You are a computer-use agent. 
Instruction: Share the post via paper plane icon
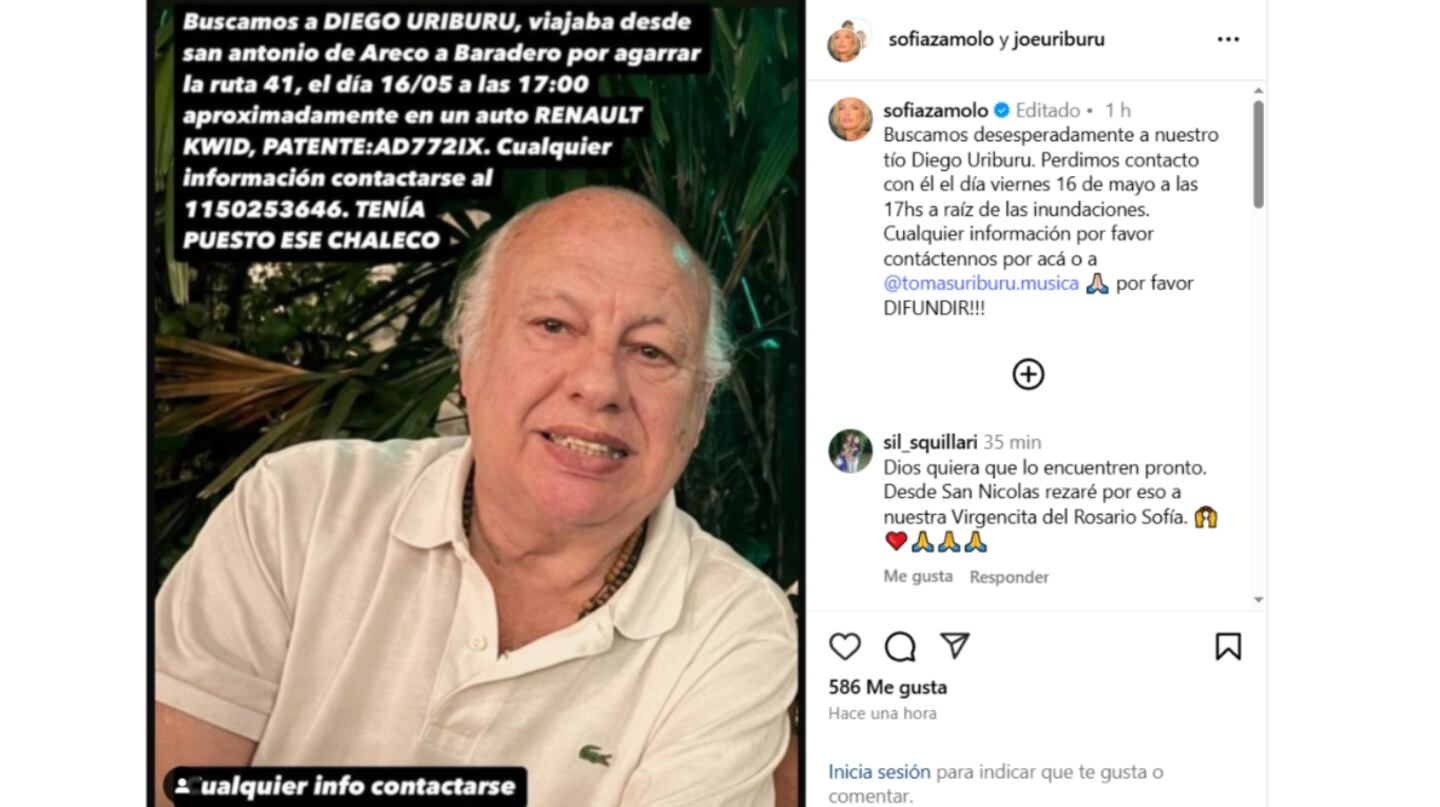[955, 646]
